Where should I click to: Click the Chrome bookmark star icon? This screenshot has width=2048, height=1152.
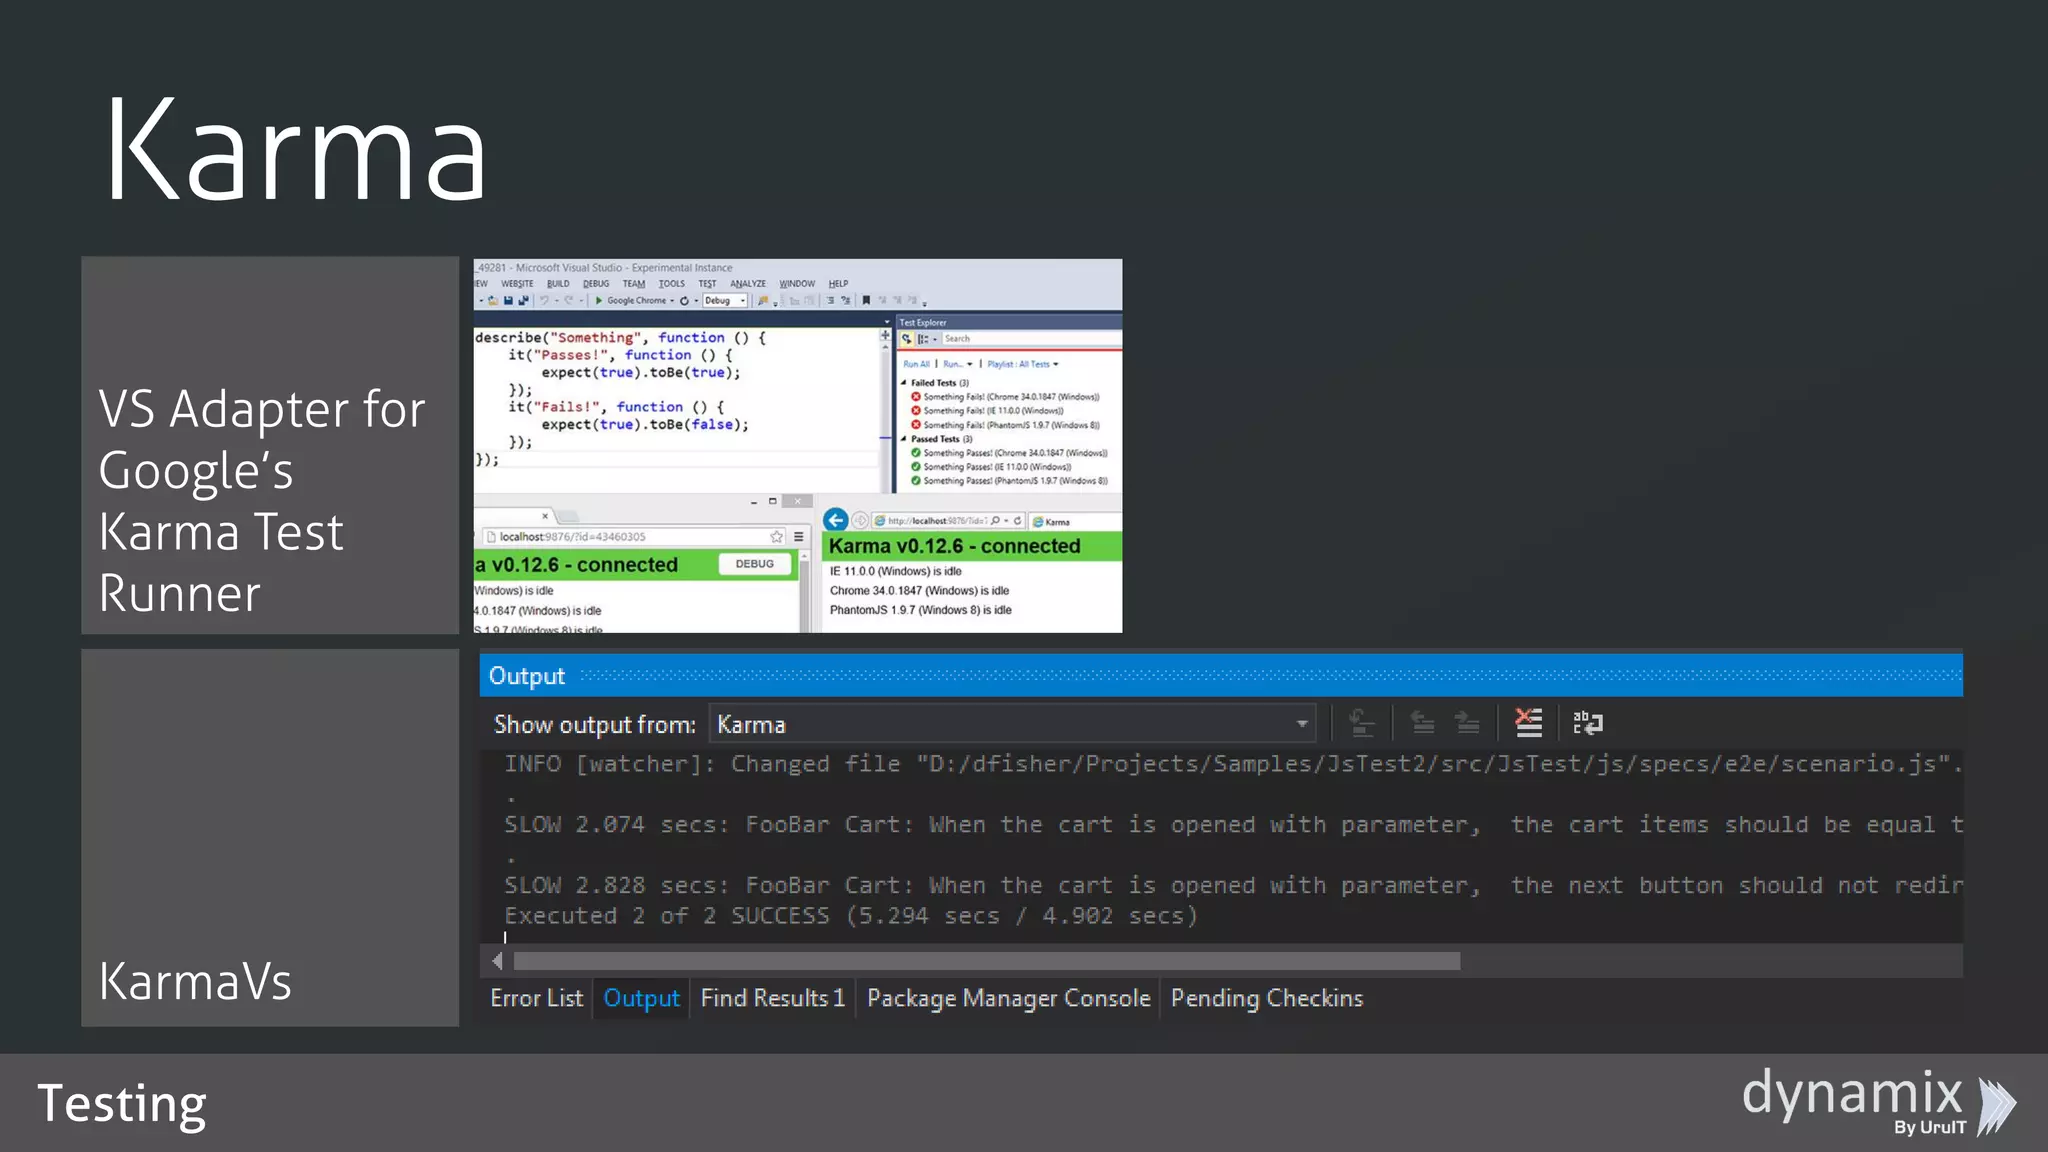click(x=776, y=537)
